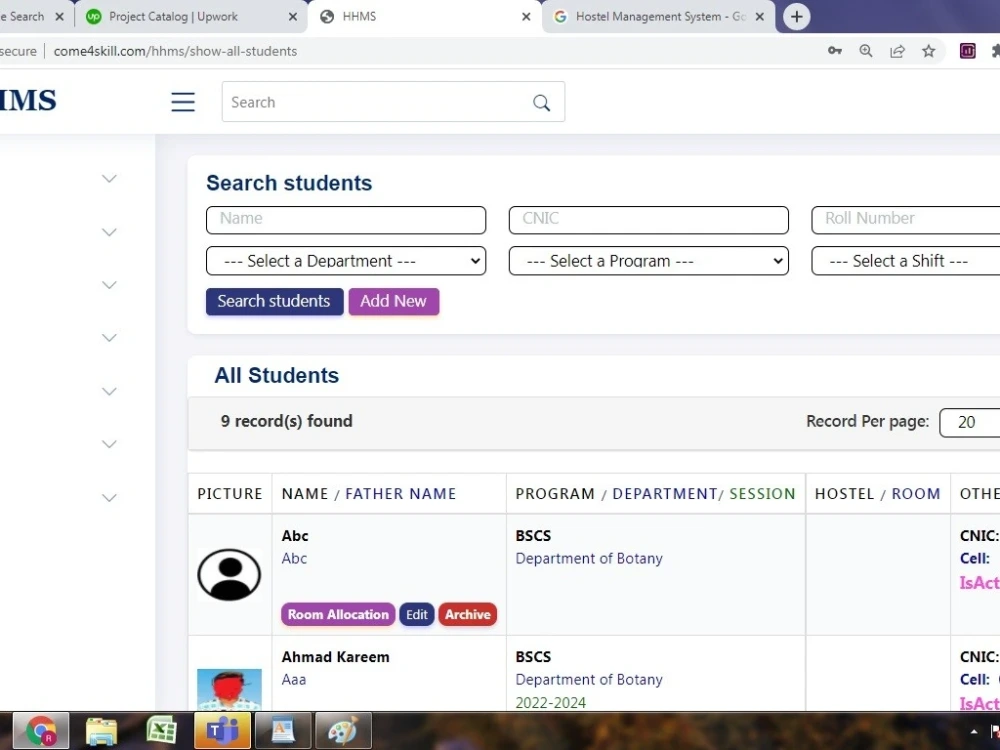Close the HHMS tab
Screen dimensions: 1000x750
tap(526, 17)
